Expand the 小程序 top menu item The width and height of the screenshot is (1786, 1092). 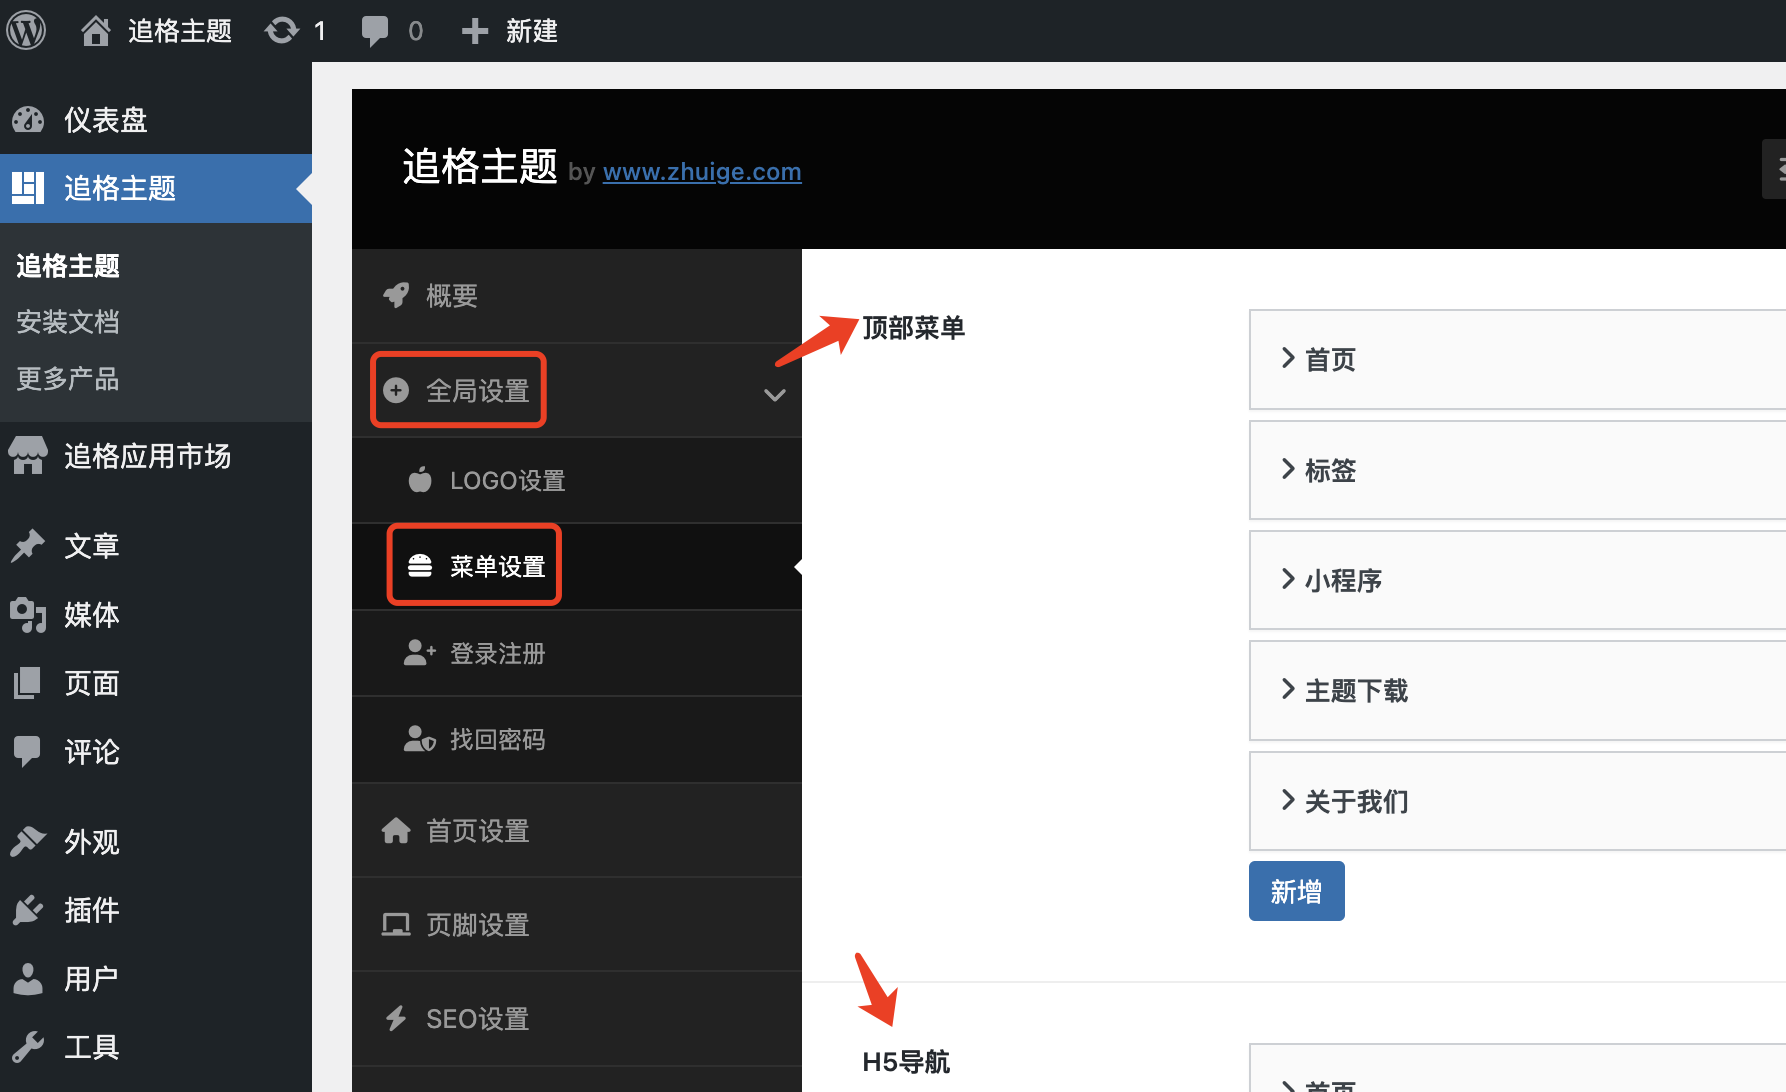1517,580
